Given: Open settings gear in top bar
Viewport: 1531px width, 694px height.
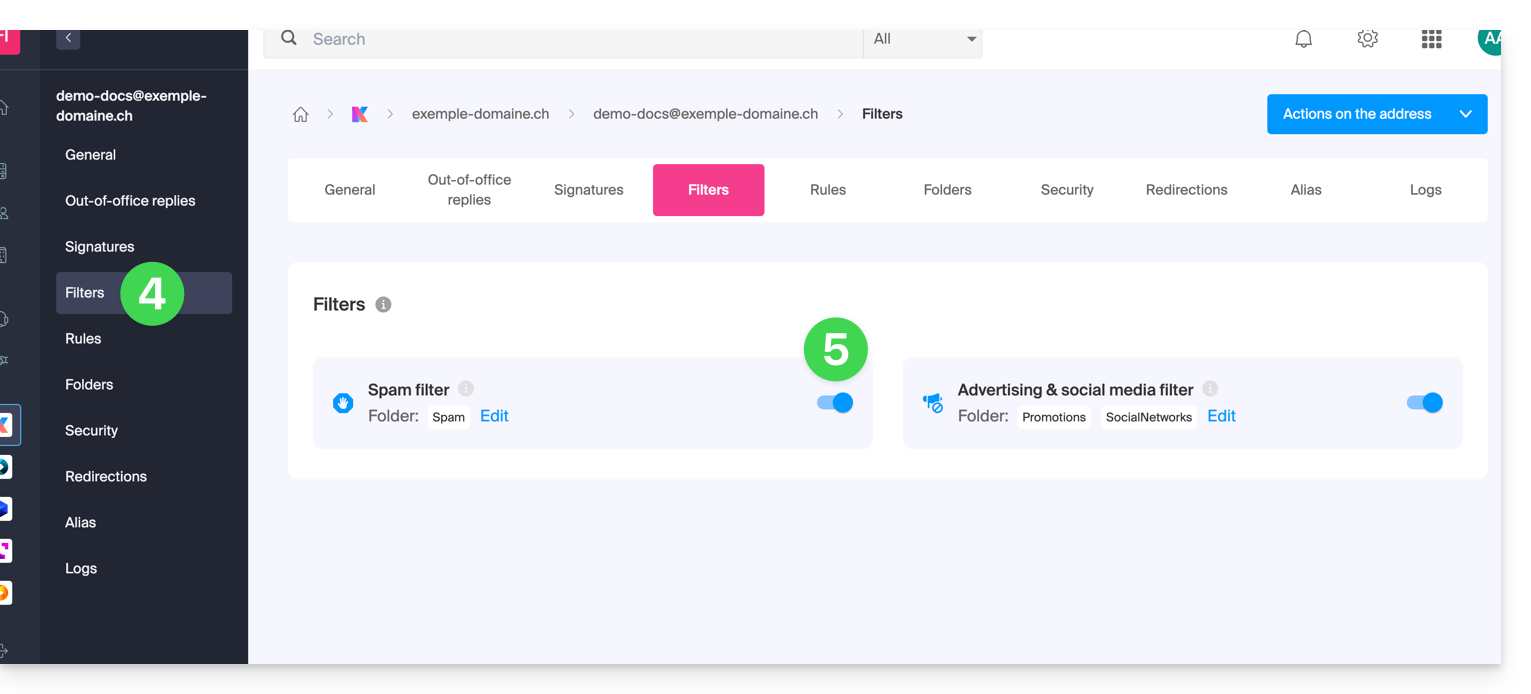Looking at the screenshot, I should 1368,39.
